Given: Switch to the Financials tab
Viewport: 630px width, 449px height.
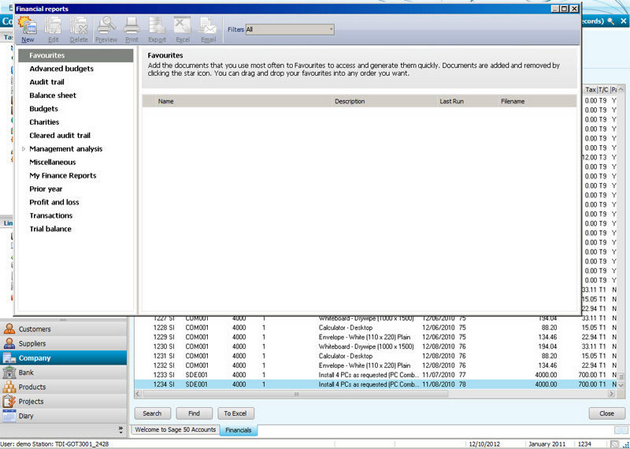Looking at the screenshot, I should (239, 430).
